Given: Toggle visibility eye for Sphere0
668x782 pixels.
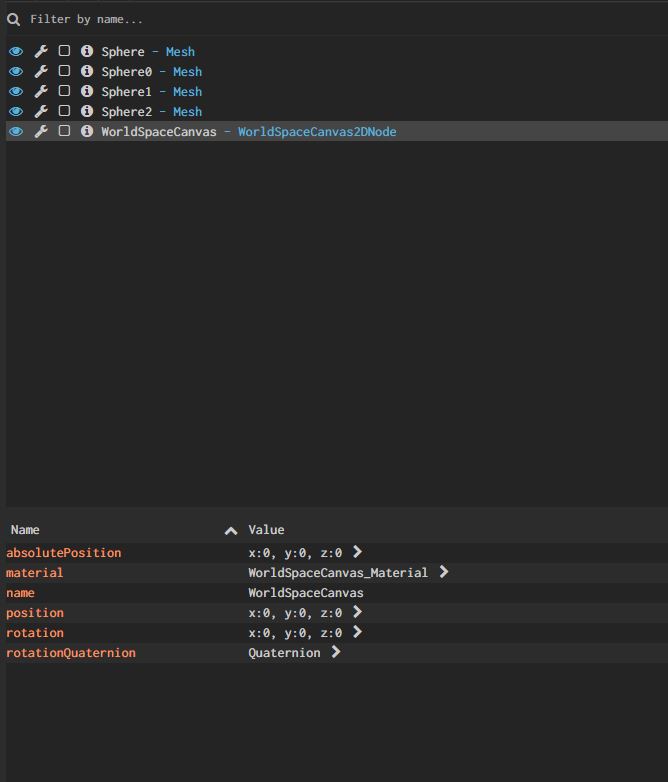Looking at the screenshot, I should click(x=16, y=71).
